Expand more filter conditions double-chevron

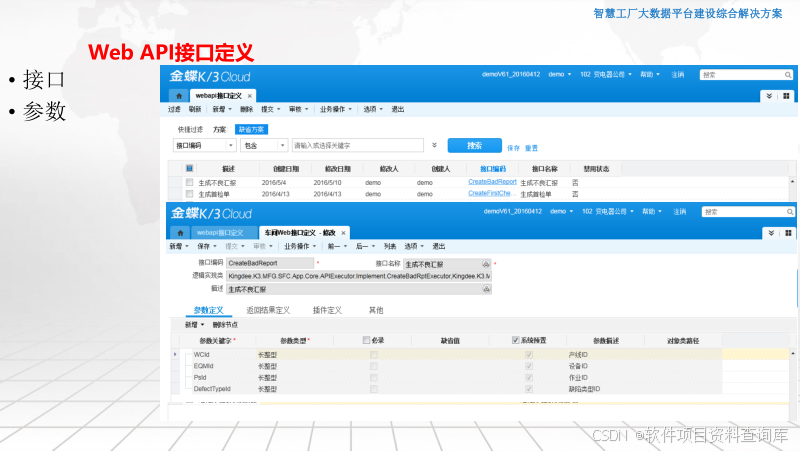tap(434, 145)
